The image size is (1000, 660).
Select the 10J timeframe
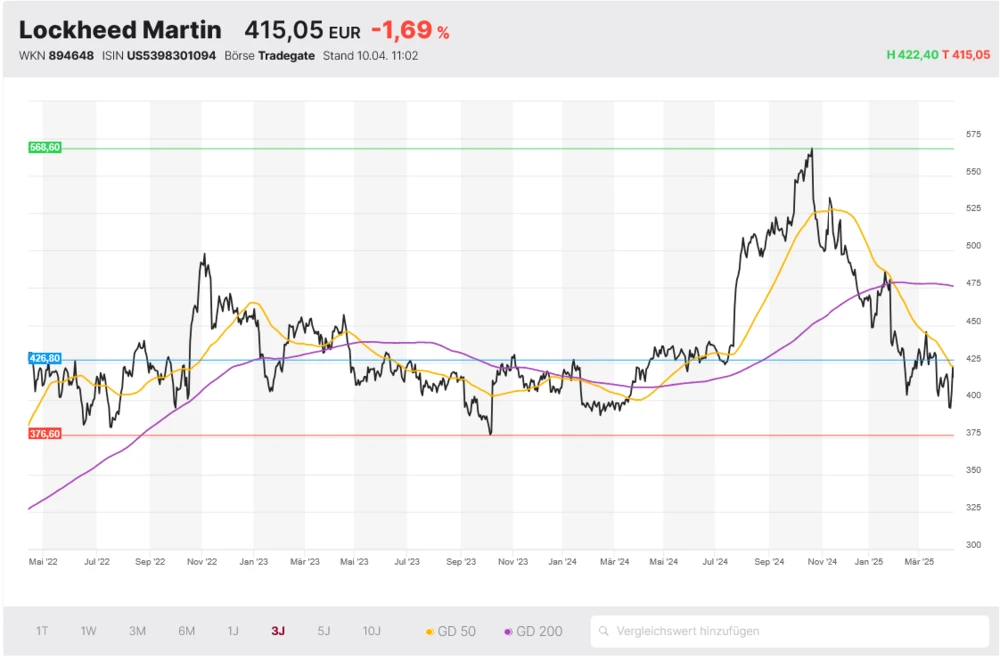tap(371, 631)
